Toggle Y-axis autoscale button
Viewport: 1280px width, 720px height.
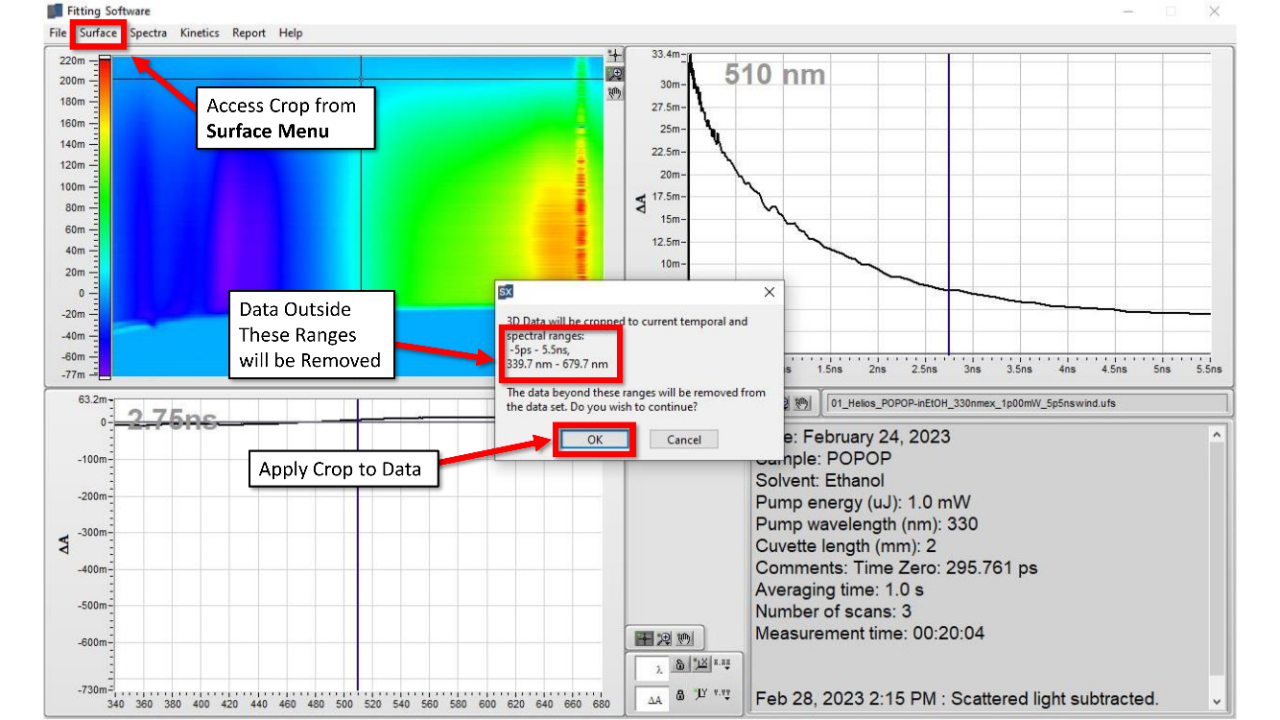[x=701, y=695]
